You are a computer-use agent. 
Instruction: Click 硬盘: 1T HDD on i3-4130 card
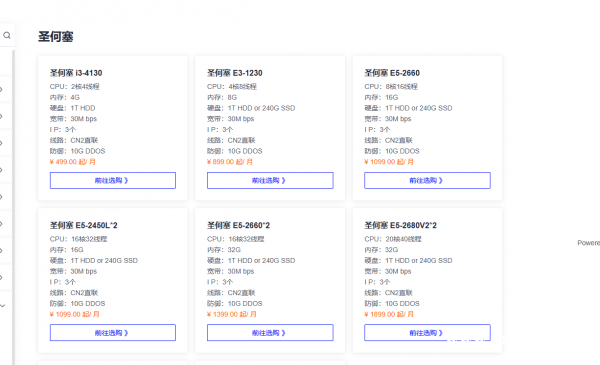click(72, 108)
